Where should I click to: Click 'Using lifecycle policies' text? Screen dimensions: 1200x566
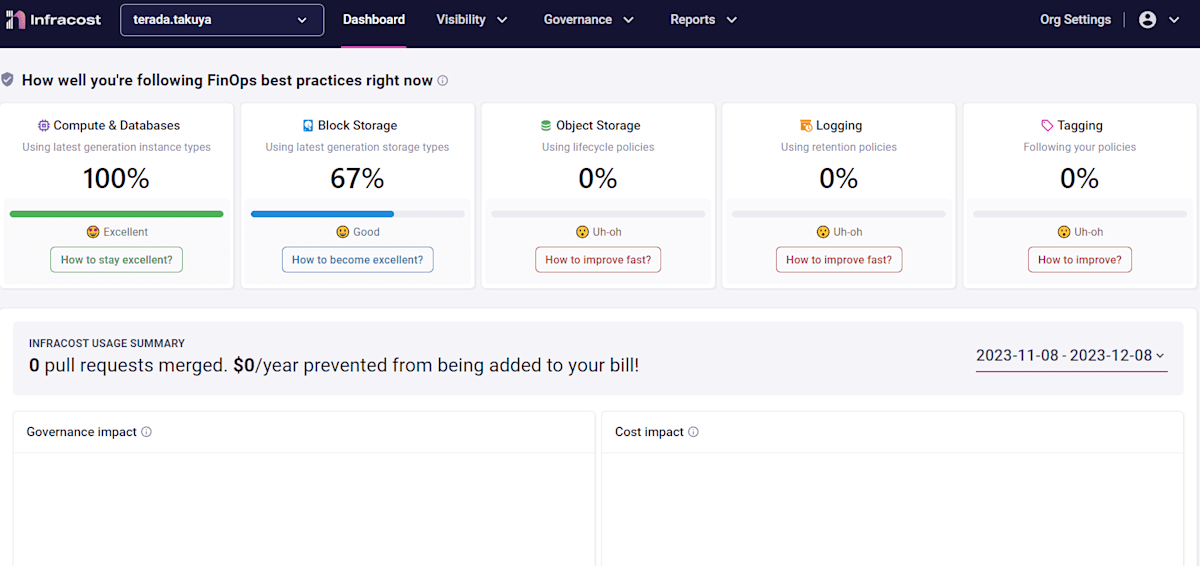tap(598, 147)
